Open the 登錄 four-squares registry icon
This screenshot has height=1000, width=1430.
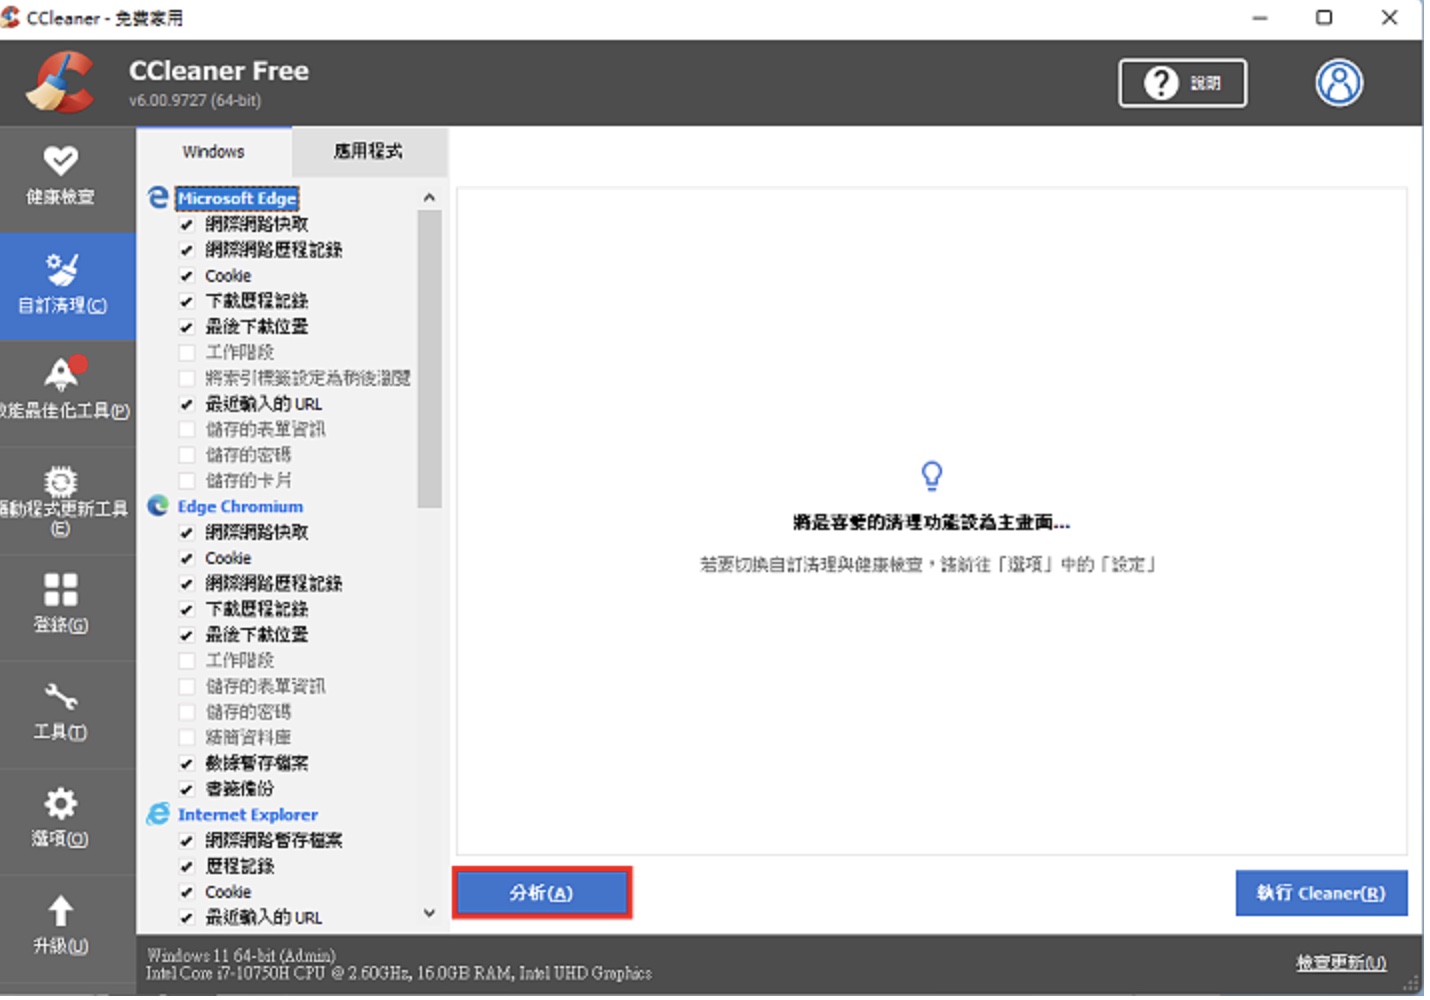point(61,589)
